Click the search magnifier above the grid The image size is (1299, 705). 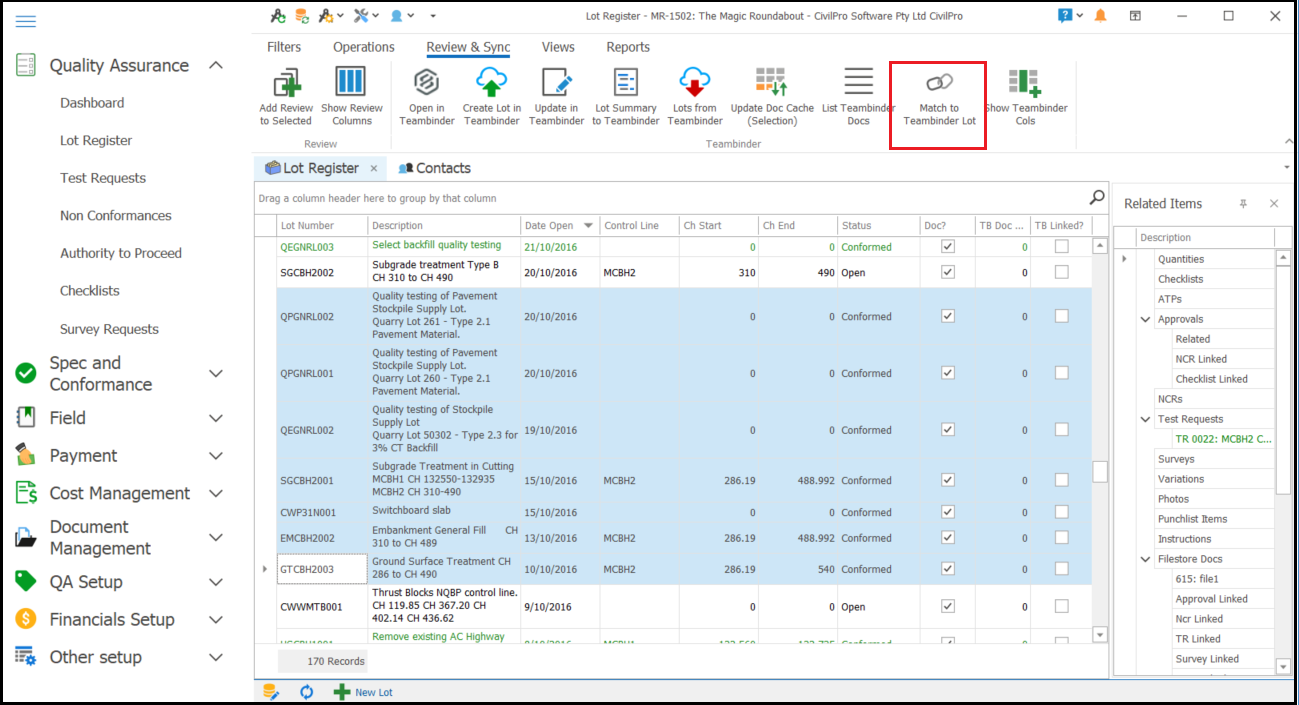1097,197
